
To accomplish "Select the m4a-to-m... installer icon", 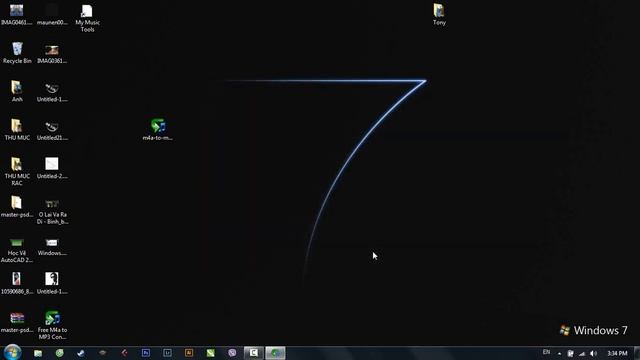I will (158, 129).
